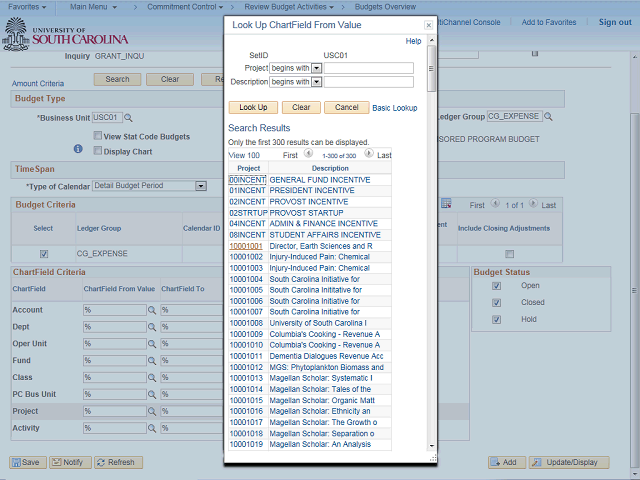This screenshot has width=640, height=480.
Task: Open the Project operator 'begins with' dropdown
Action: click(x=316, y=68)
